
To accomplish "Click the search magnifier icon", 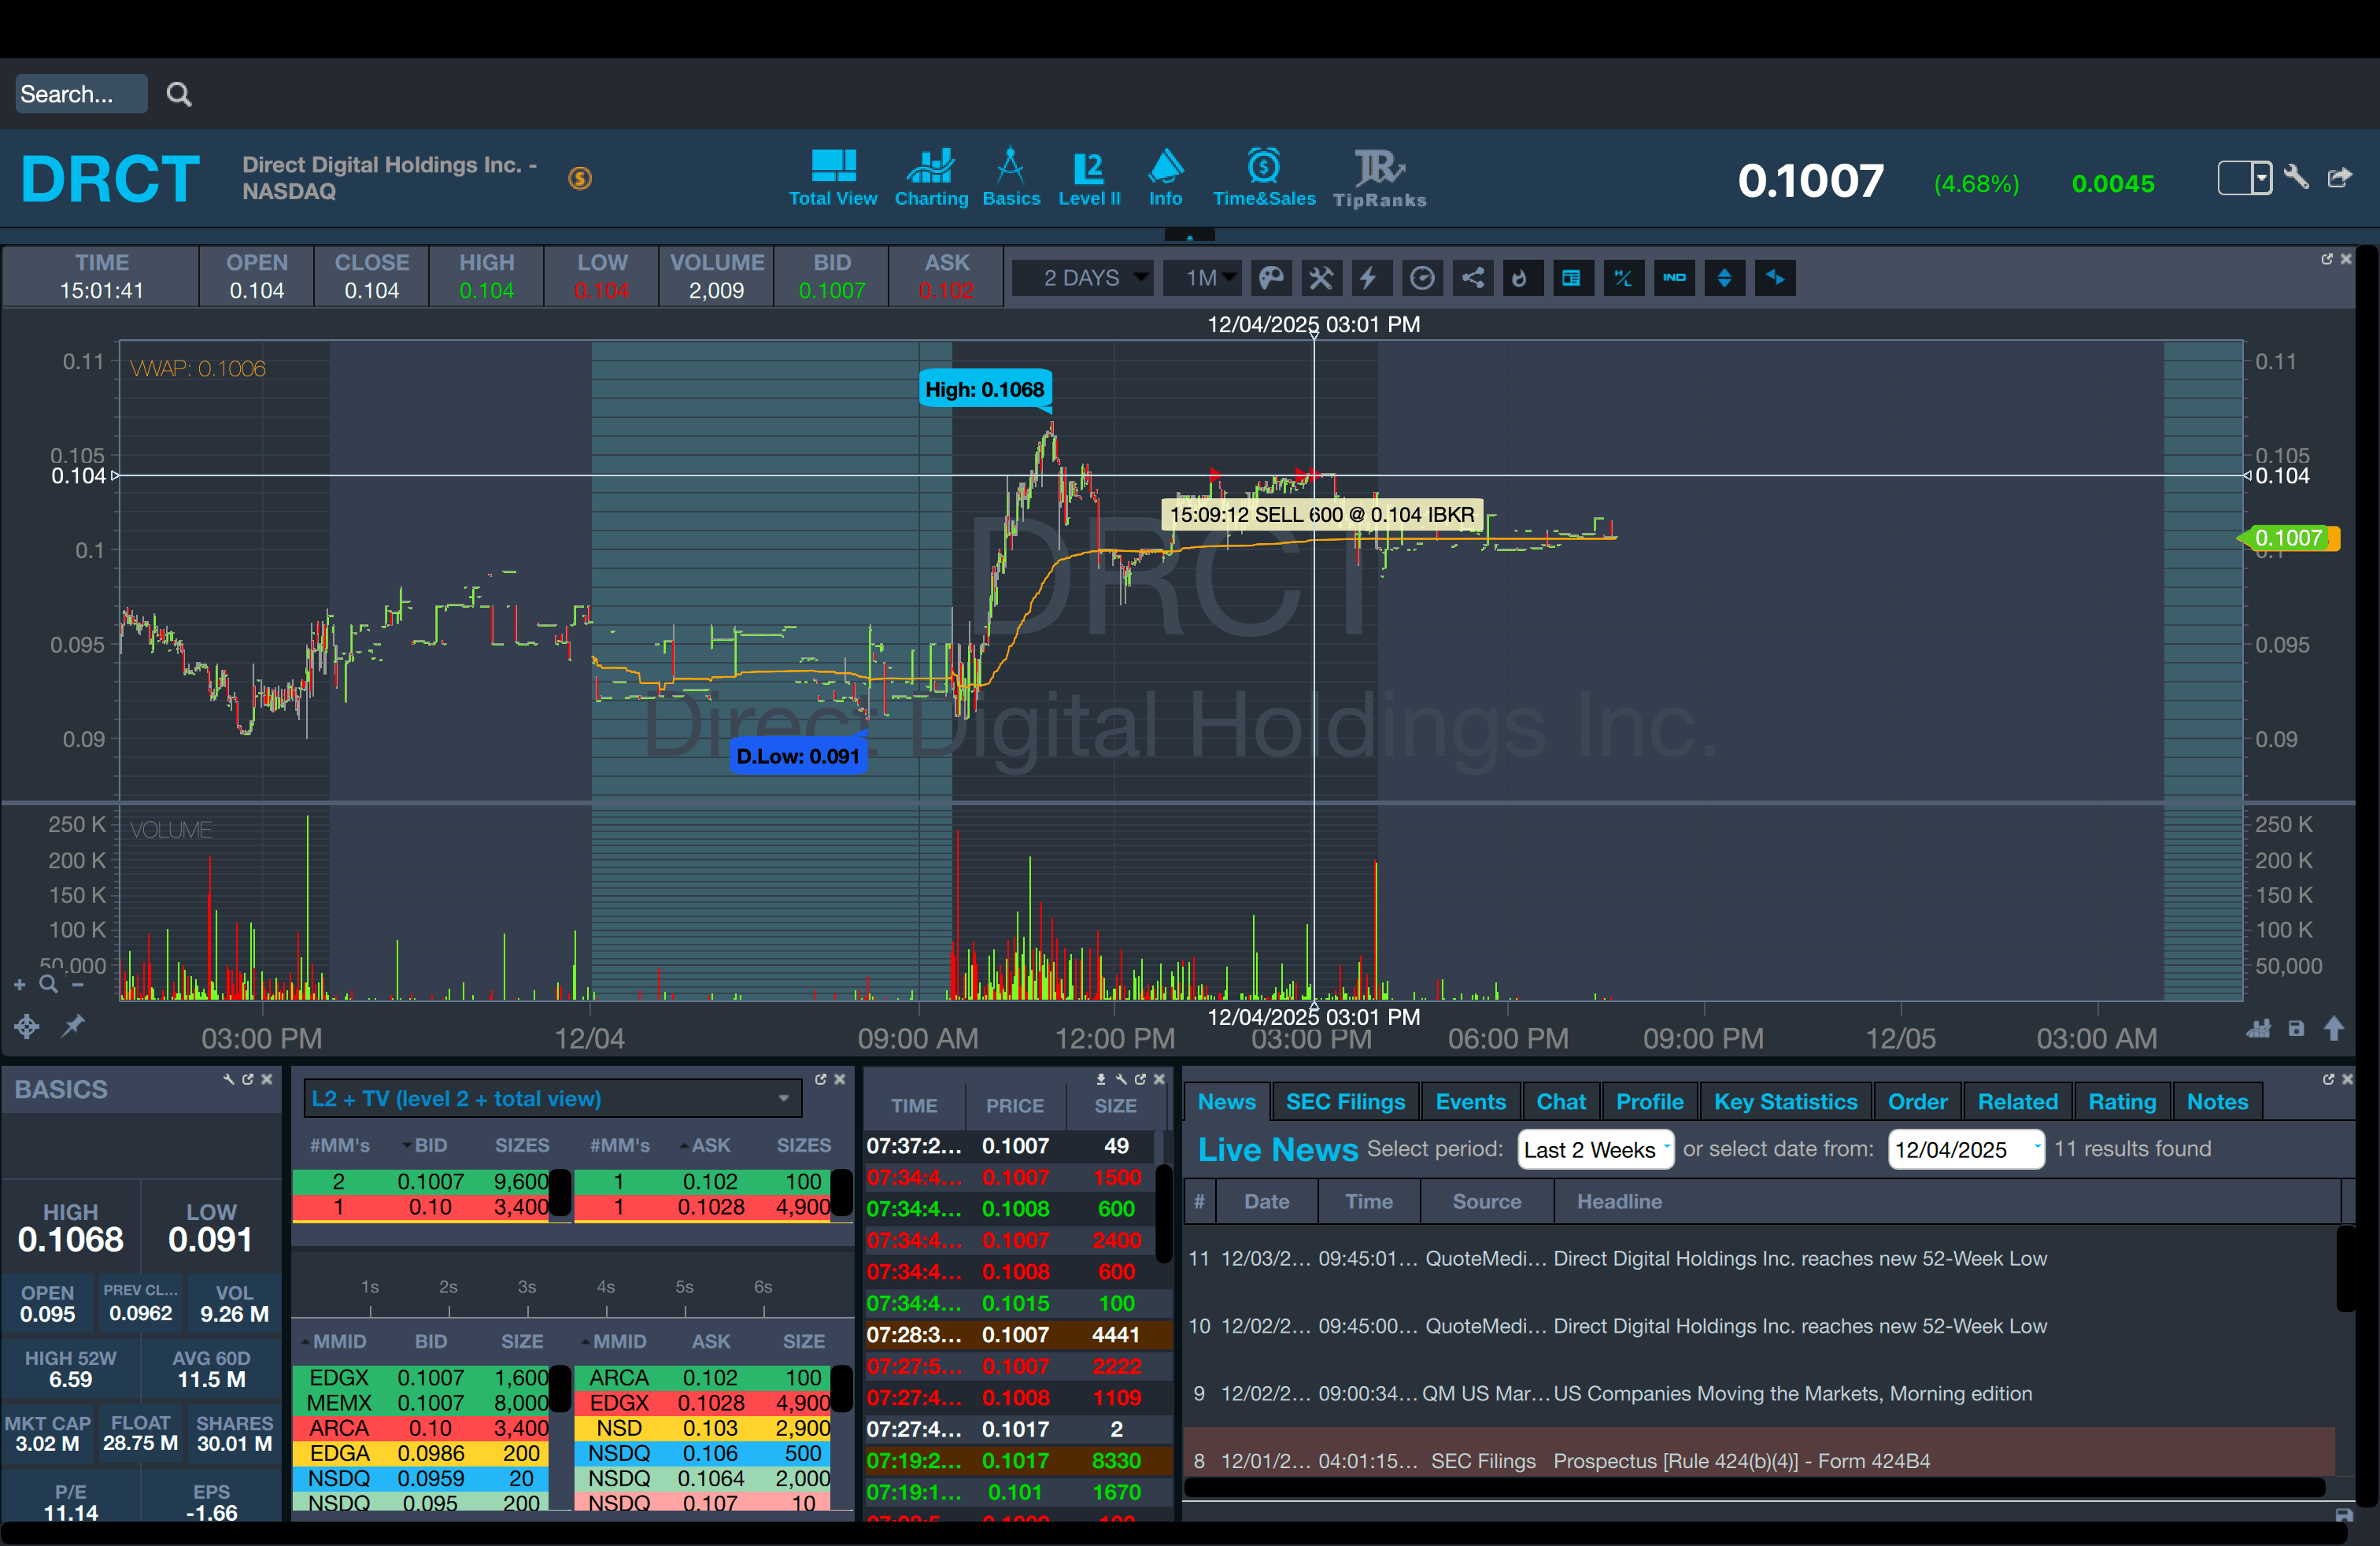I will tap(179, 94).
